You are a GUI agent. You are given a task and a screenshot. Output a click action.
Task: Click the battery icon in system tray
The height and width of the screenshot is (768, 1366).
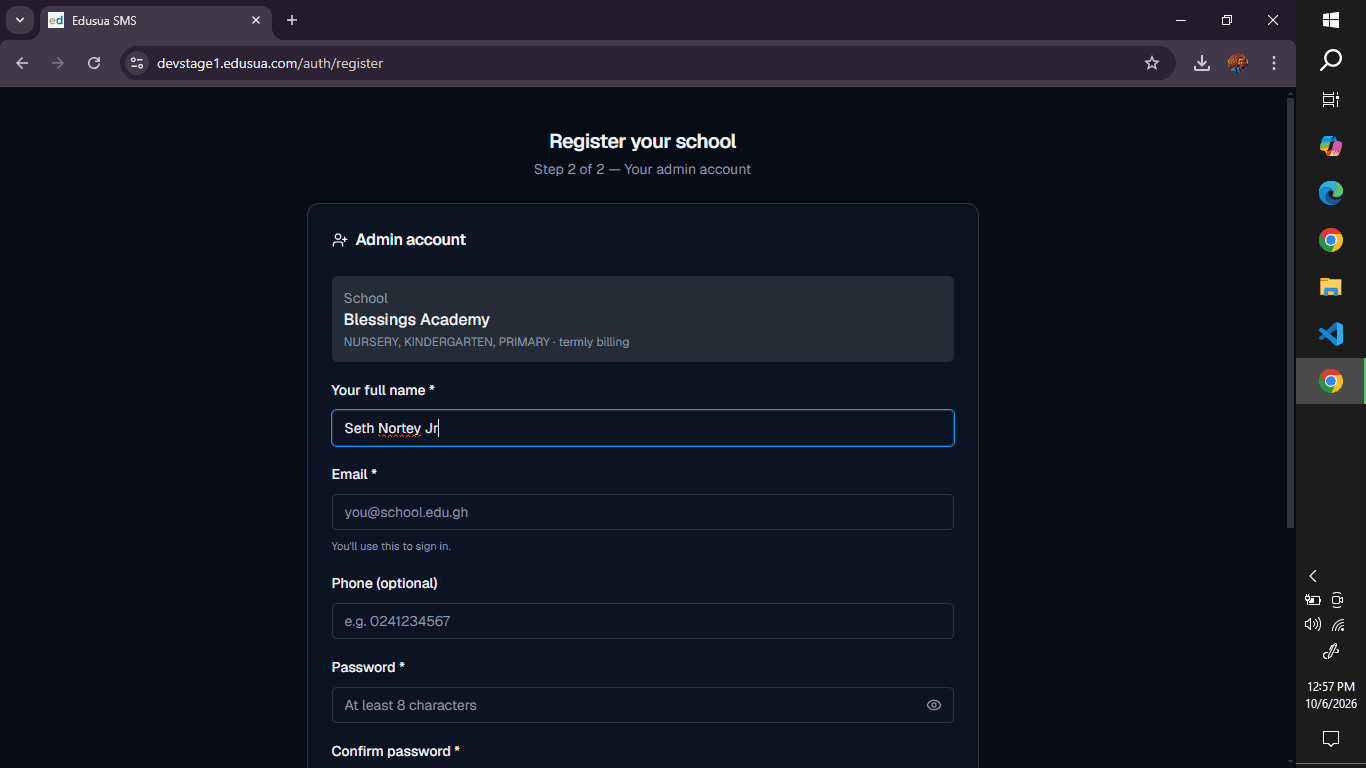click(x=1313, y=601)
